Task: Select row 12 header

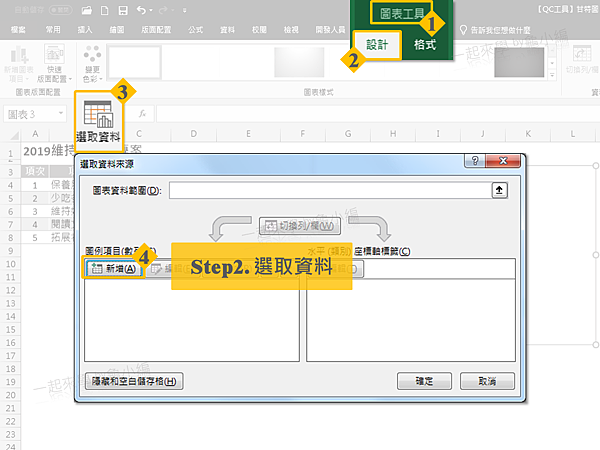Action: pyautogui.click(x=10, y=290)
